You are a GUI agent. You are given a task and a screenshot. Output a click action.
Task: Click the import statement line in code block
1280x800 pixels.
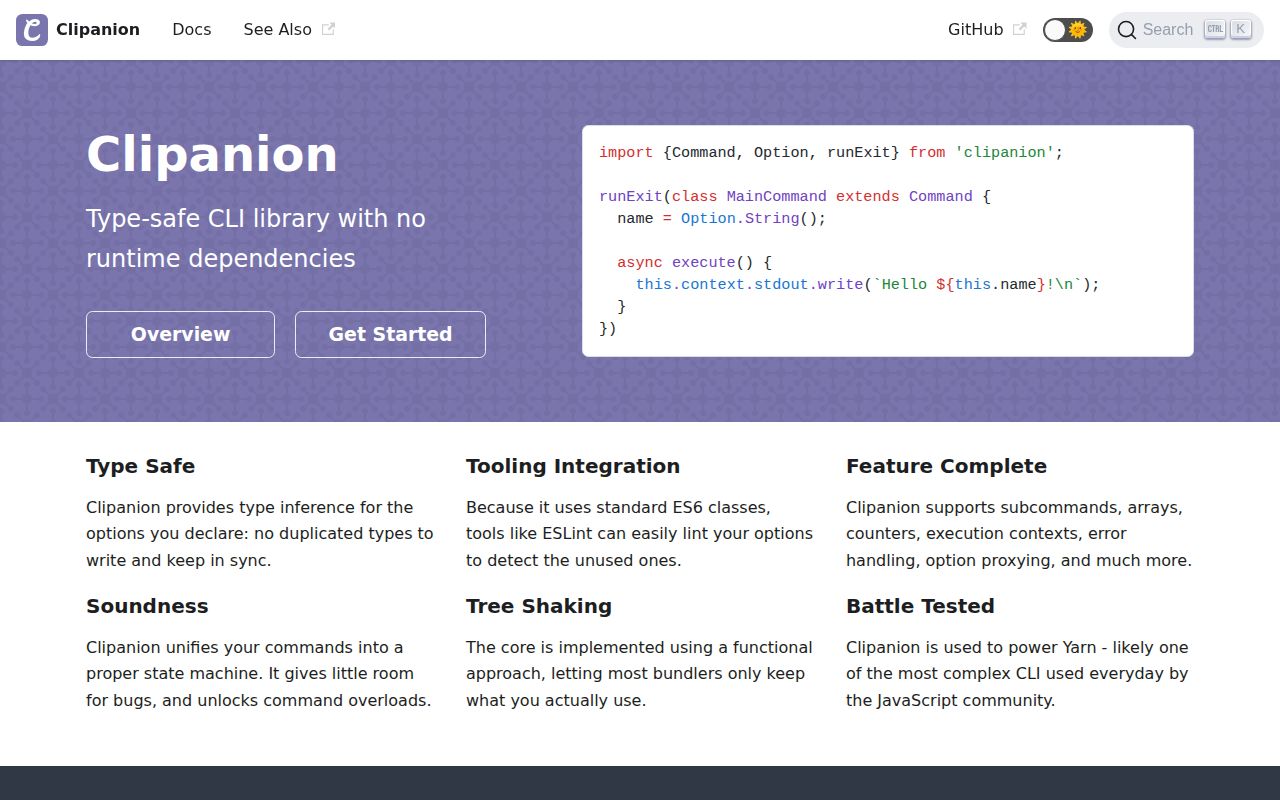[x=831, y=152]
